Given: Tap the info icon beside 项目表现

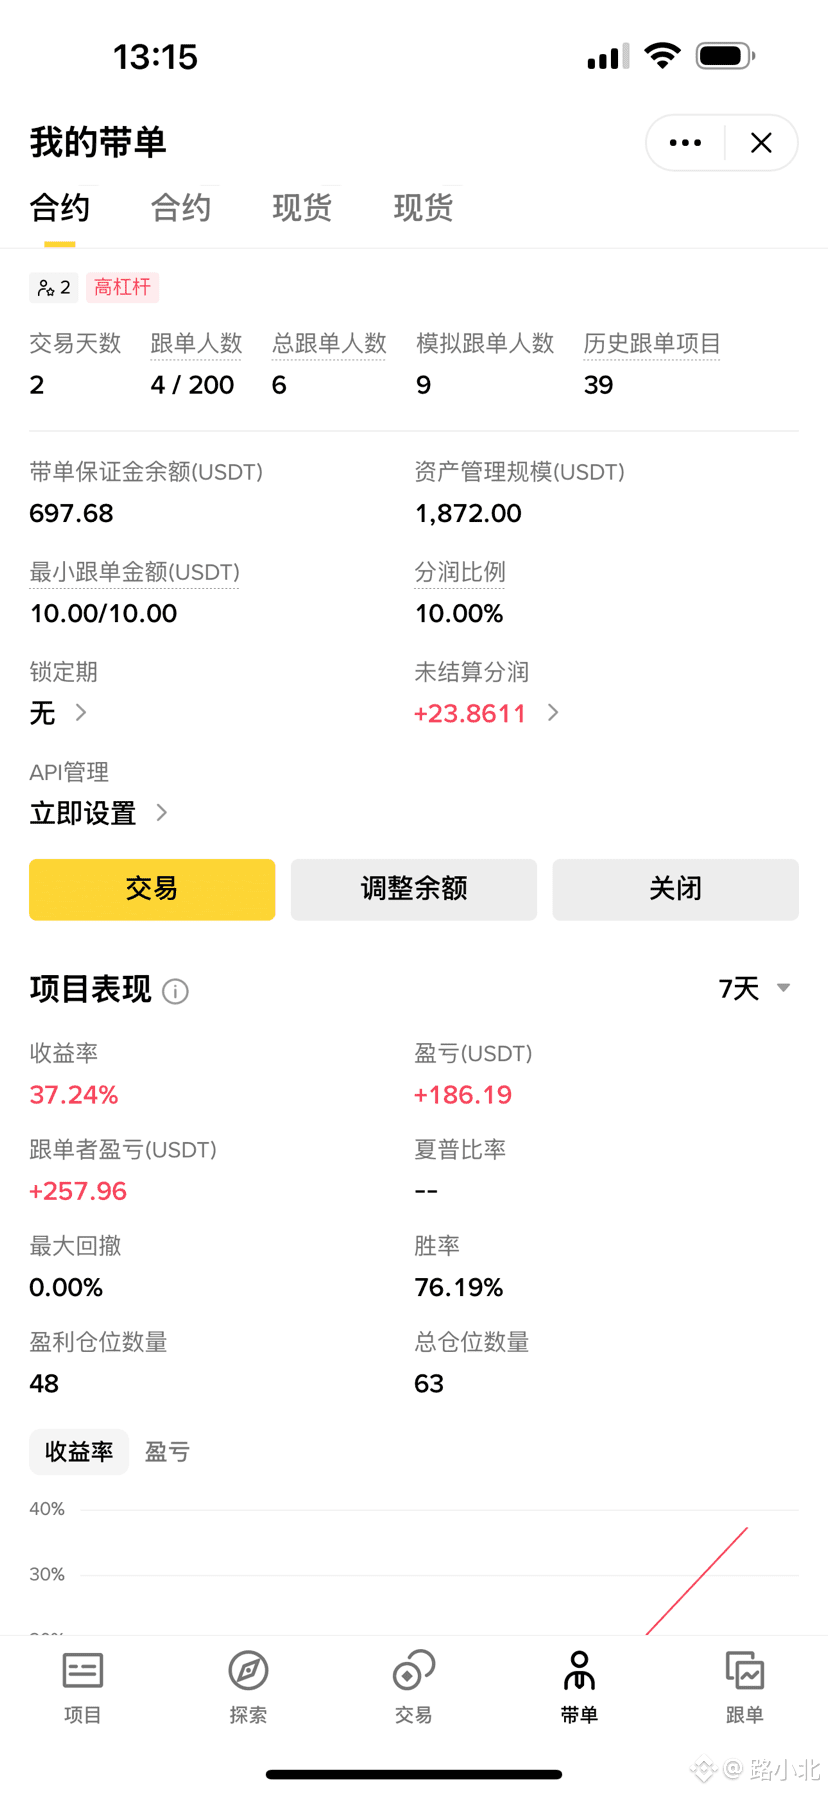Looking at the screenshot, I should (x=175, y=991).
